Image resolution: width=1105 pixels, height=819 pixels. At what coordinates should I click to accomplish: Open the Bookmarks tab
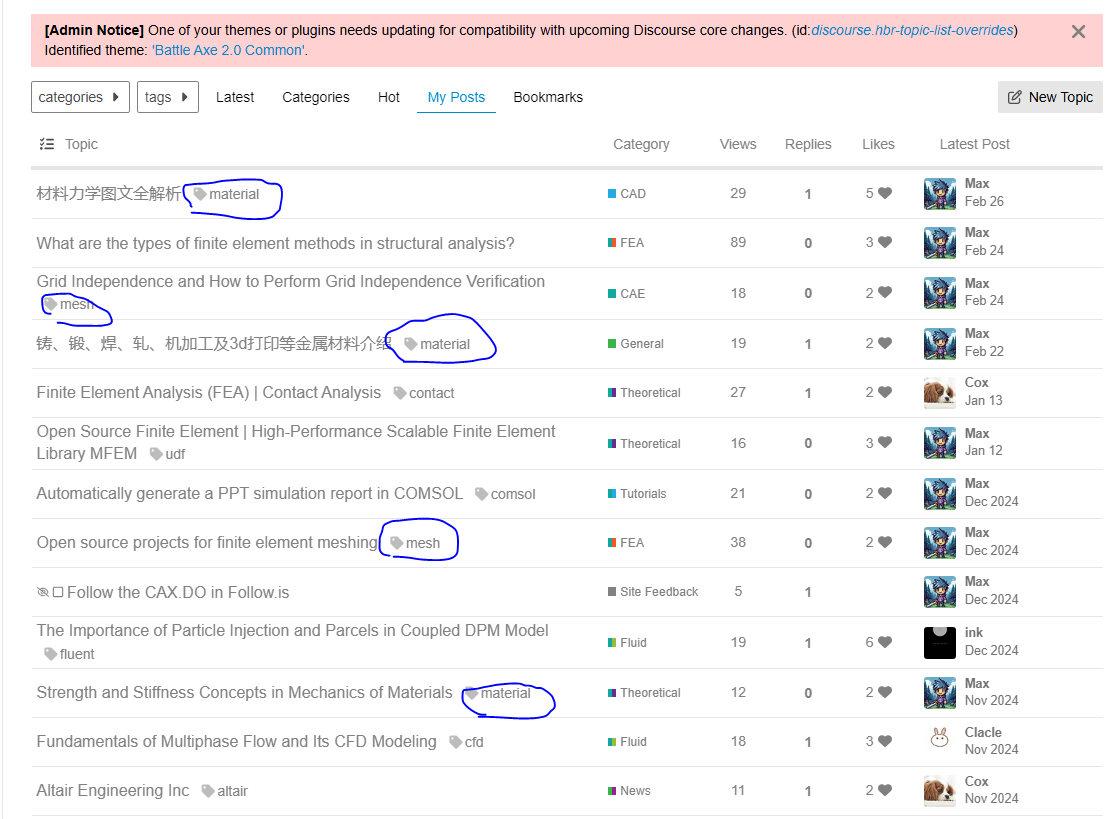coord(548,97)
